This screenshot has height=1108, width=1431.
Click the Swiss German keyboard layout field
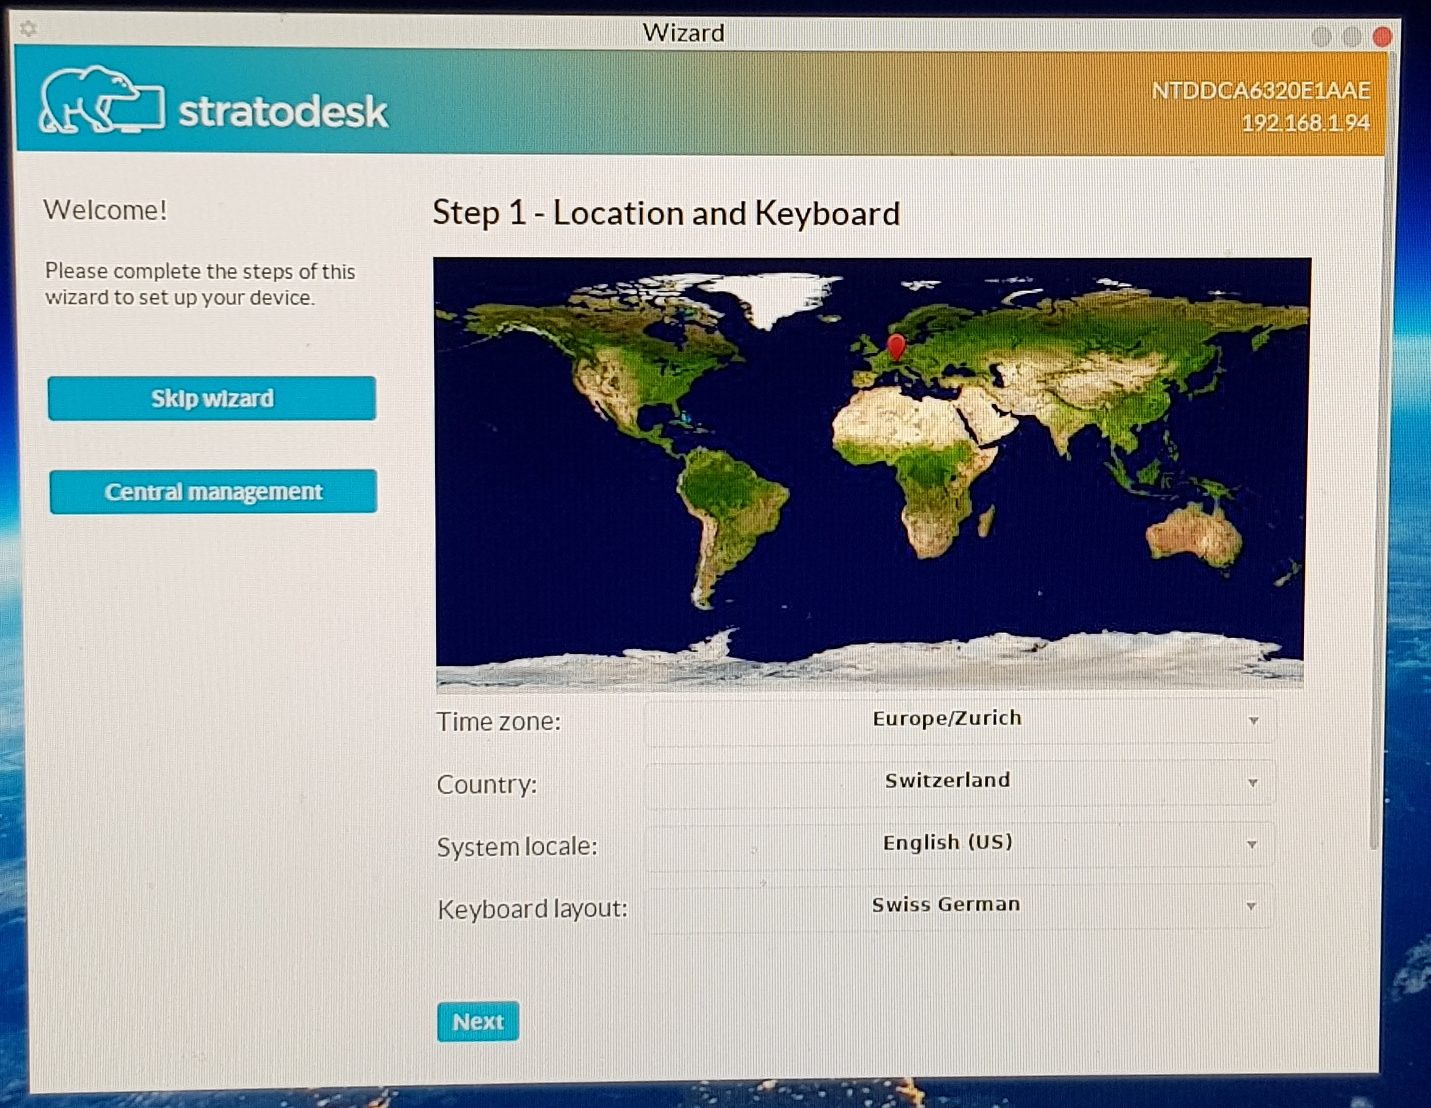[946, 904]
